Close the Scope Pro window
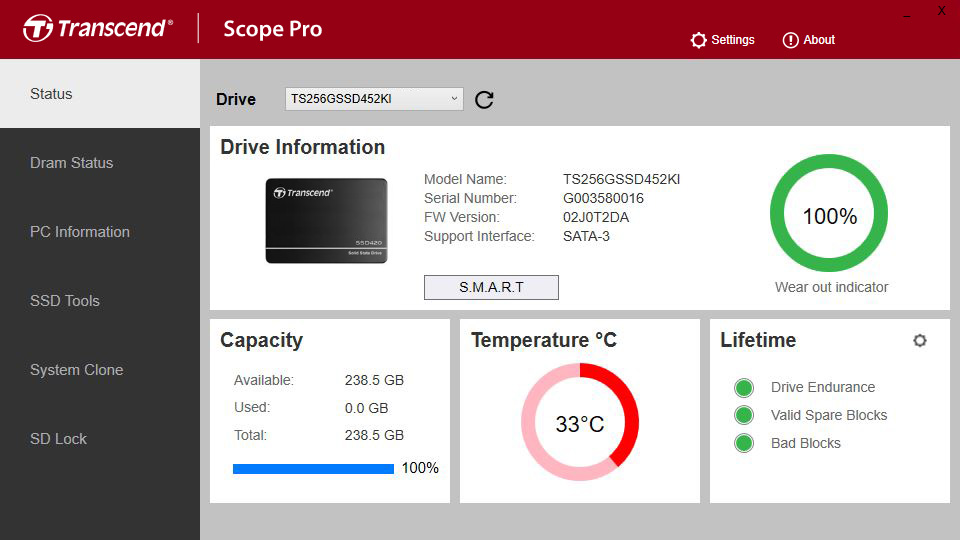Viewport: 960px width, 540px height. pos(942,11)
